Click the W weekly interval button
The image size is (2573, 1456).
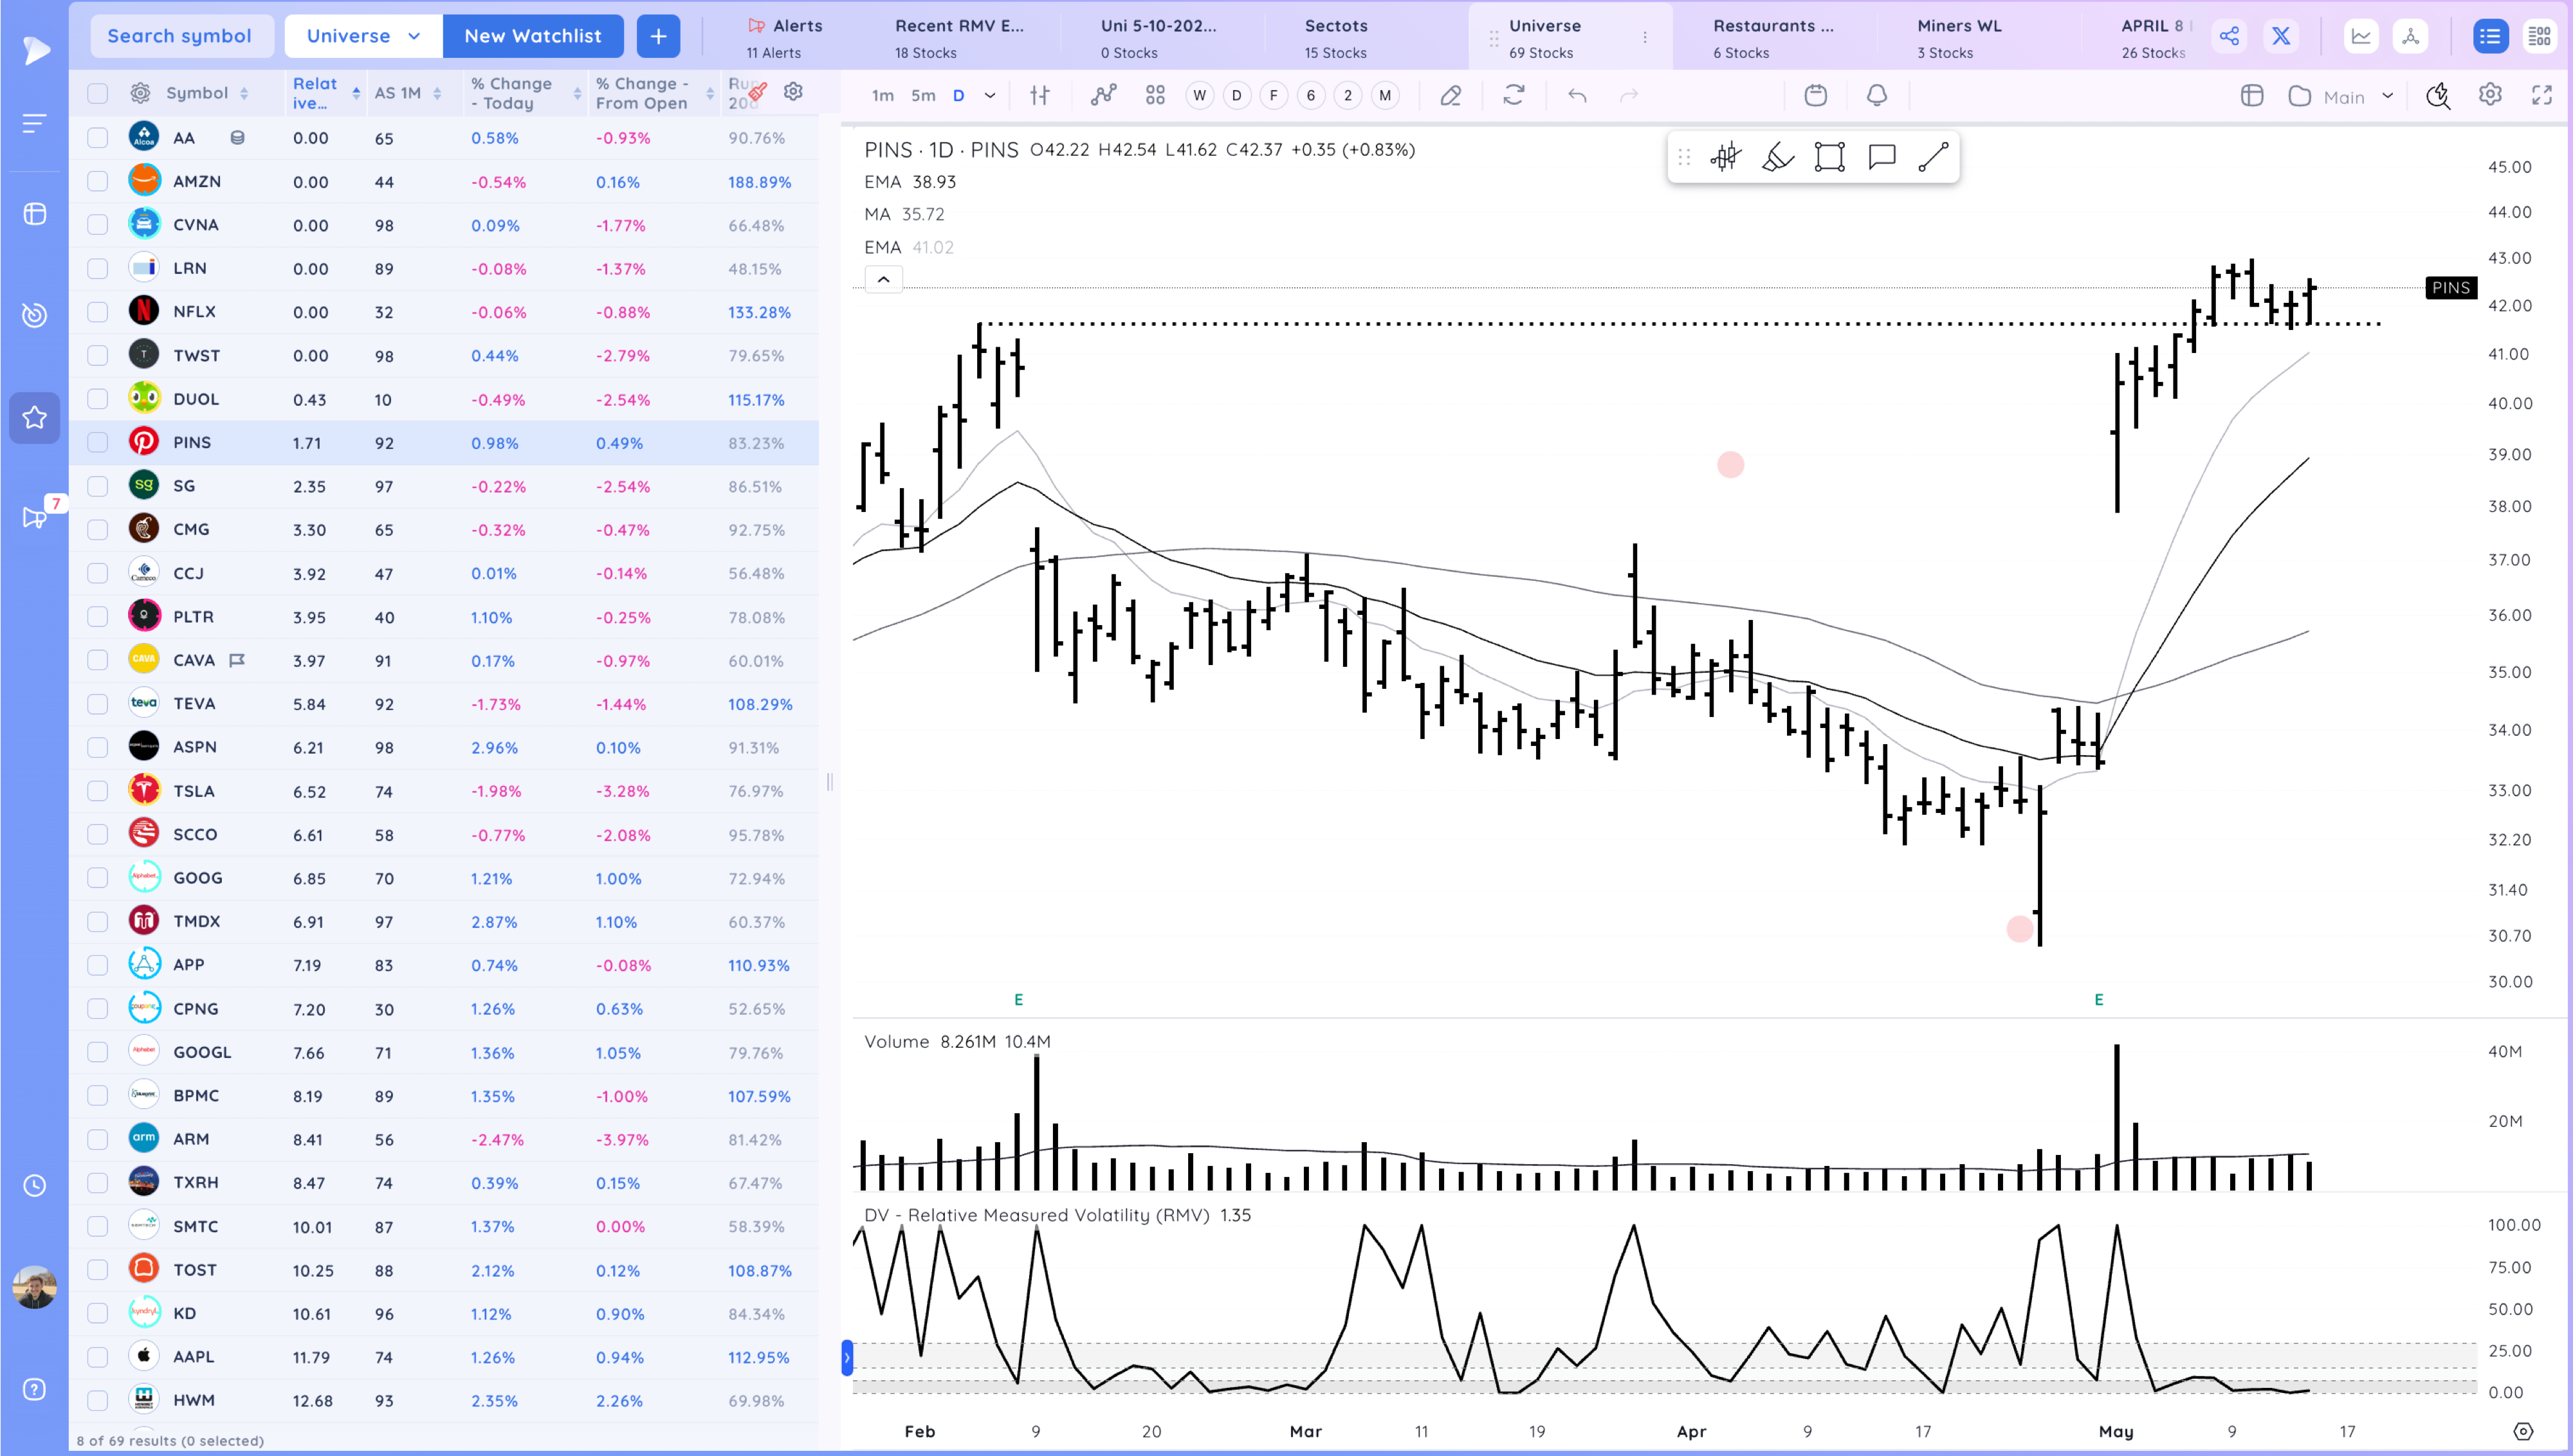1199,96
